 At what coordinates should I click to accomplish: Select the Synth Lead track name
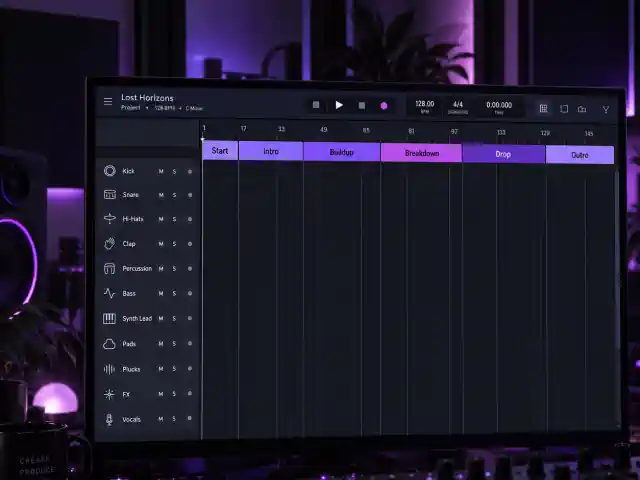tap(137, 318)
